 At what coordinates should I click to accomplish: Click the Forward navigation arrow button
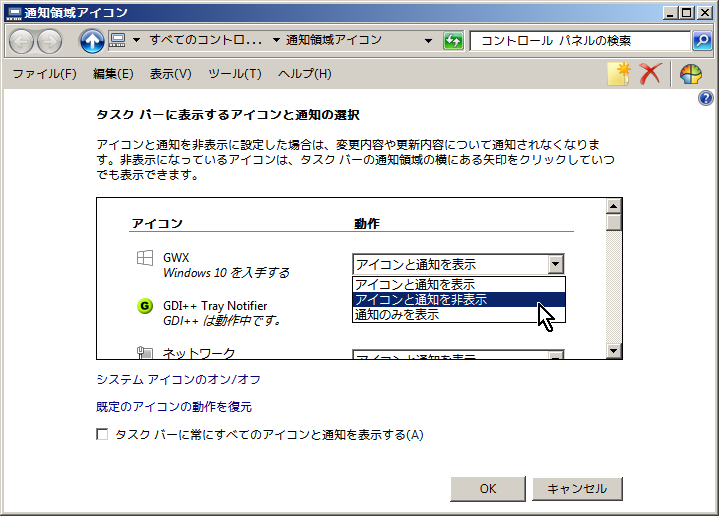point(49,41)
